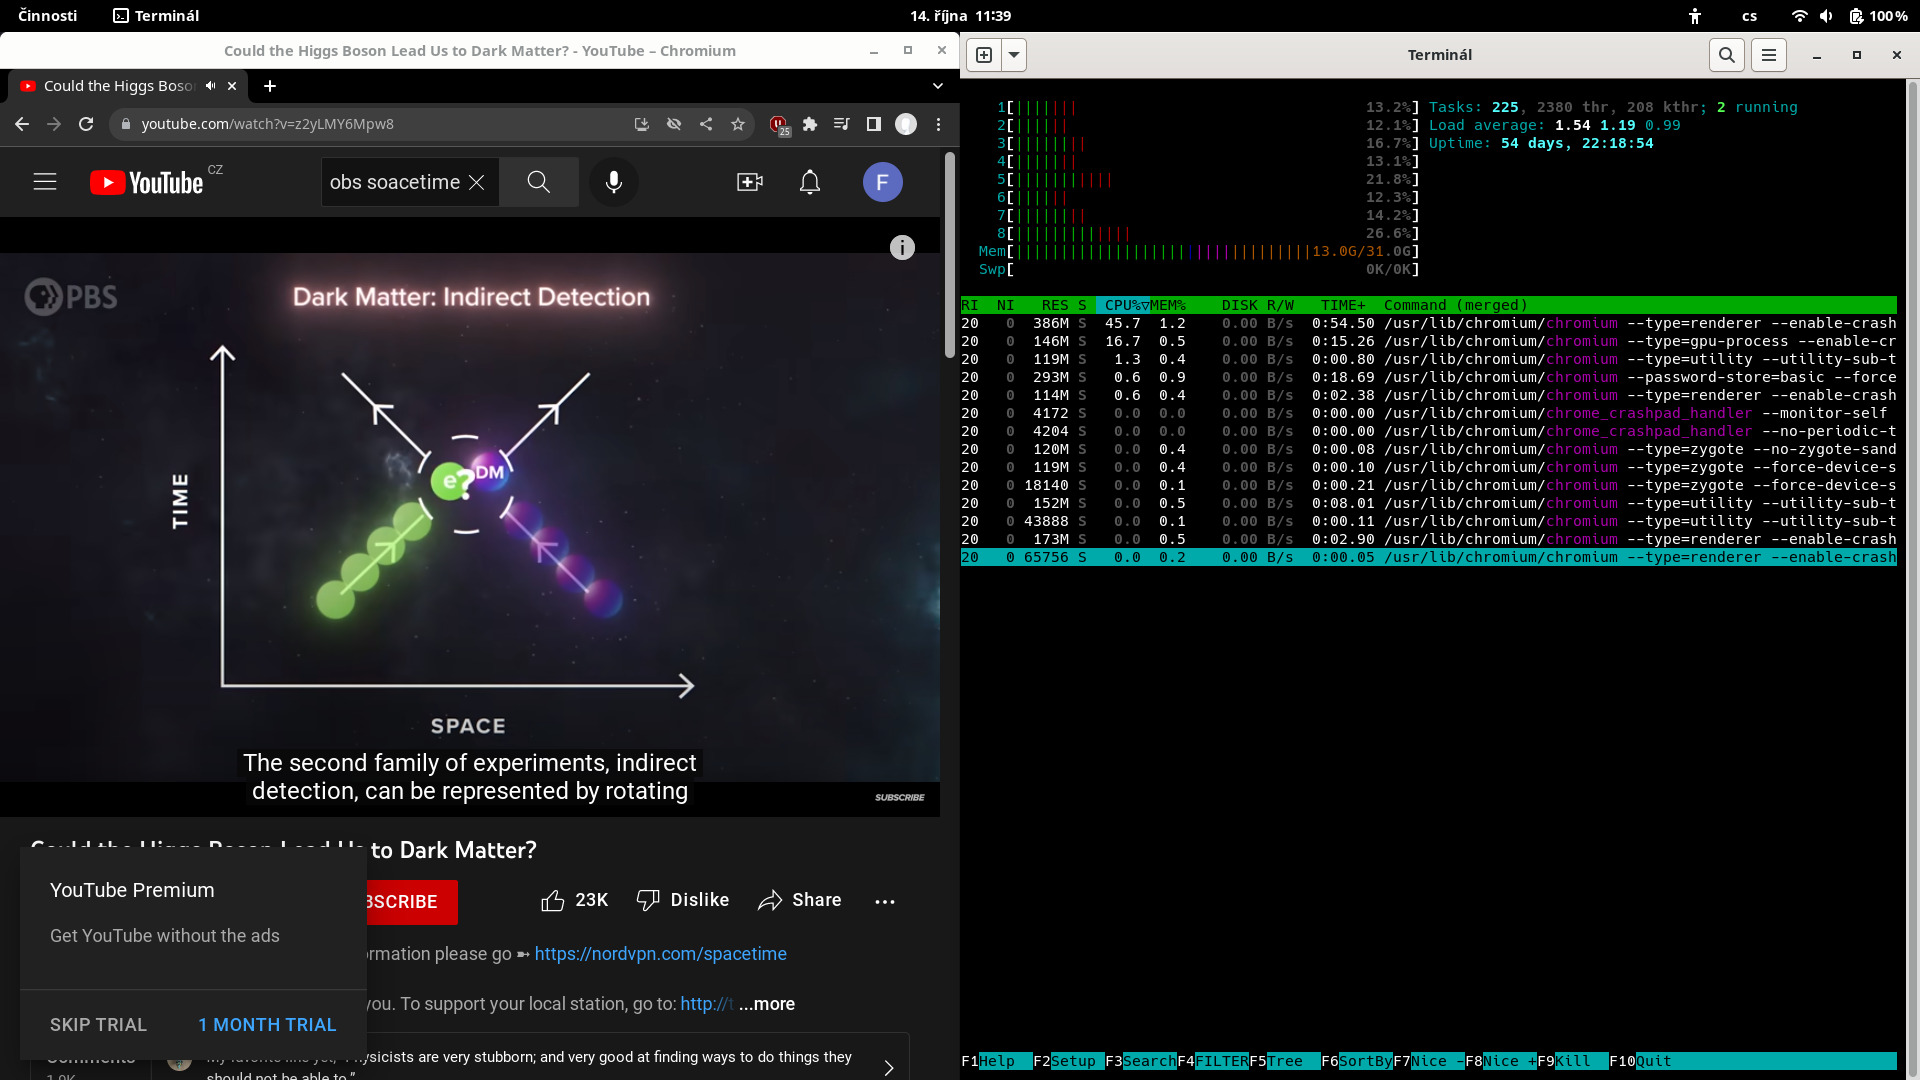Dislike the video
The height and width of the screenshot is (1080, 1920).
[683, 900]
